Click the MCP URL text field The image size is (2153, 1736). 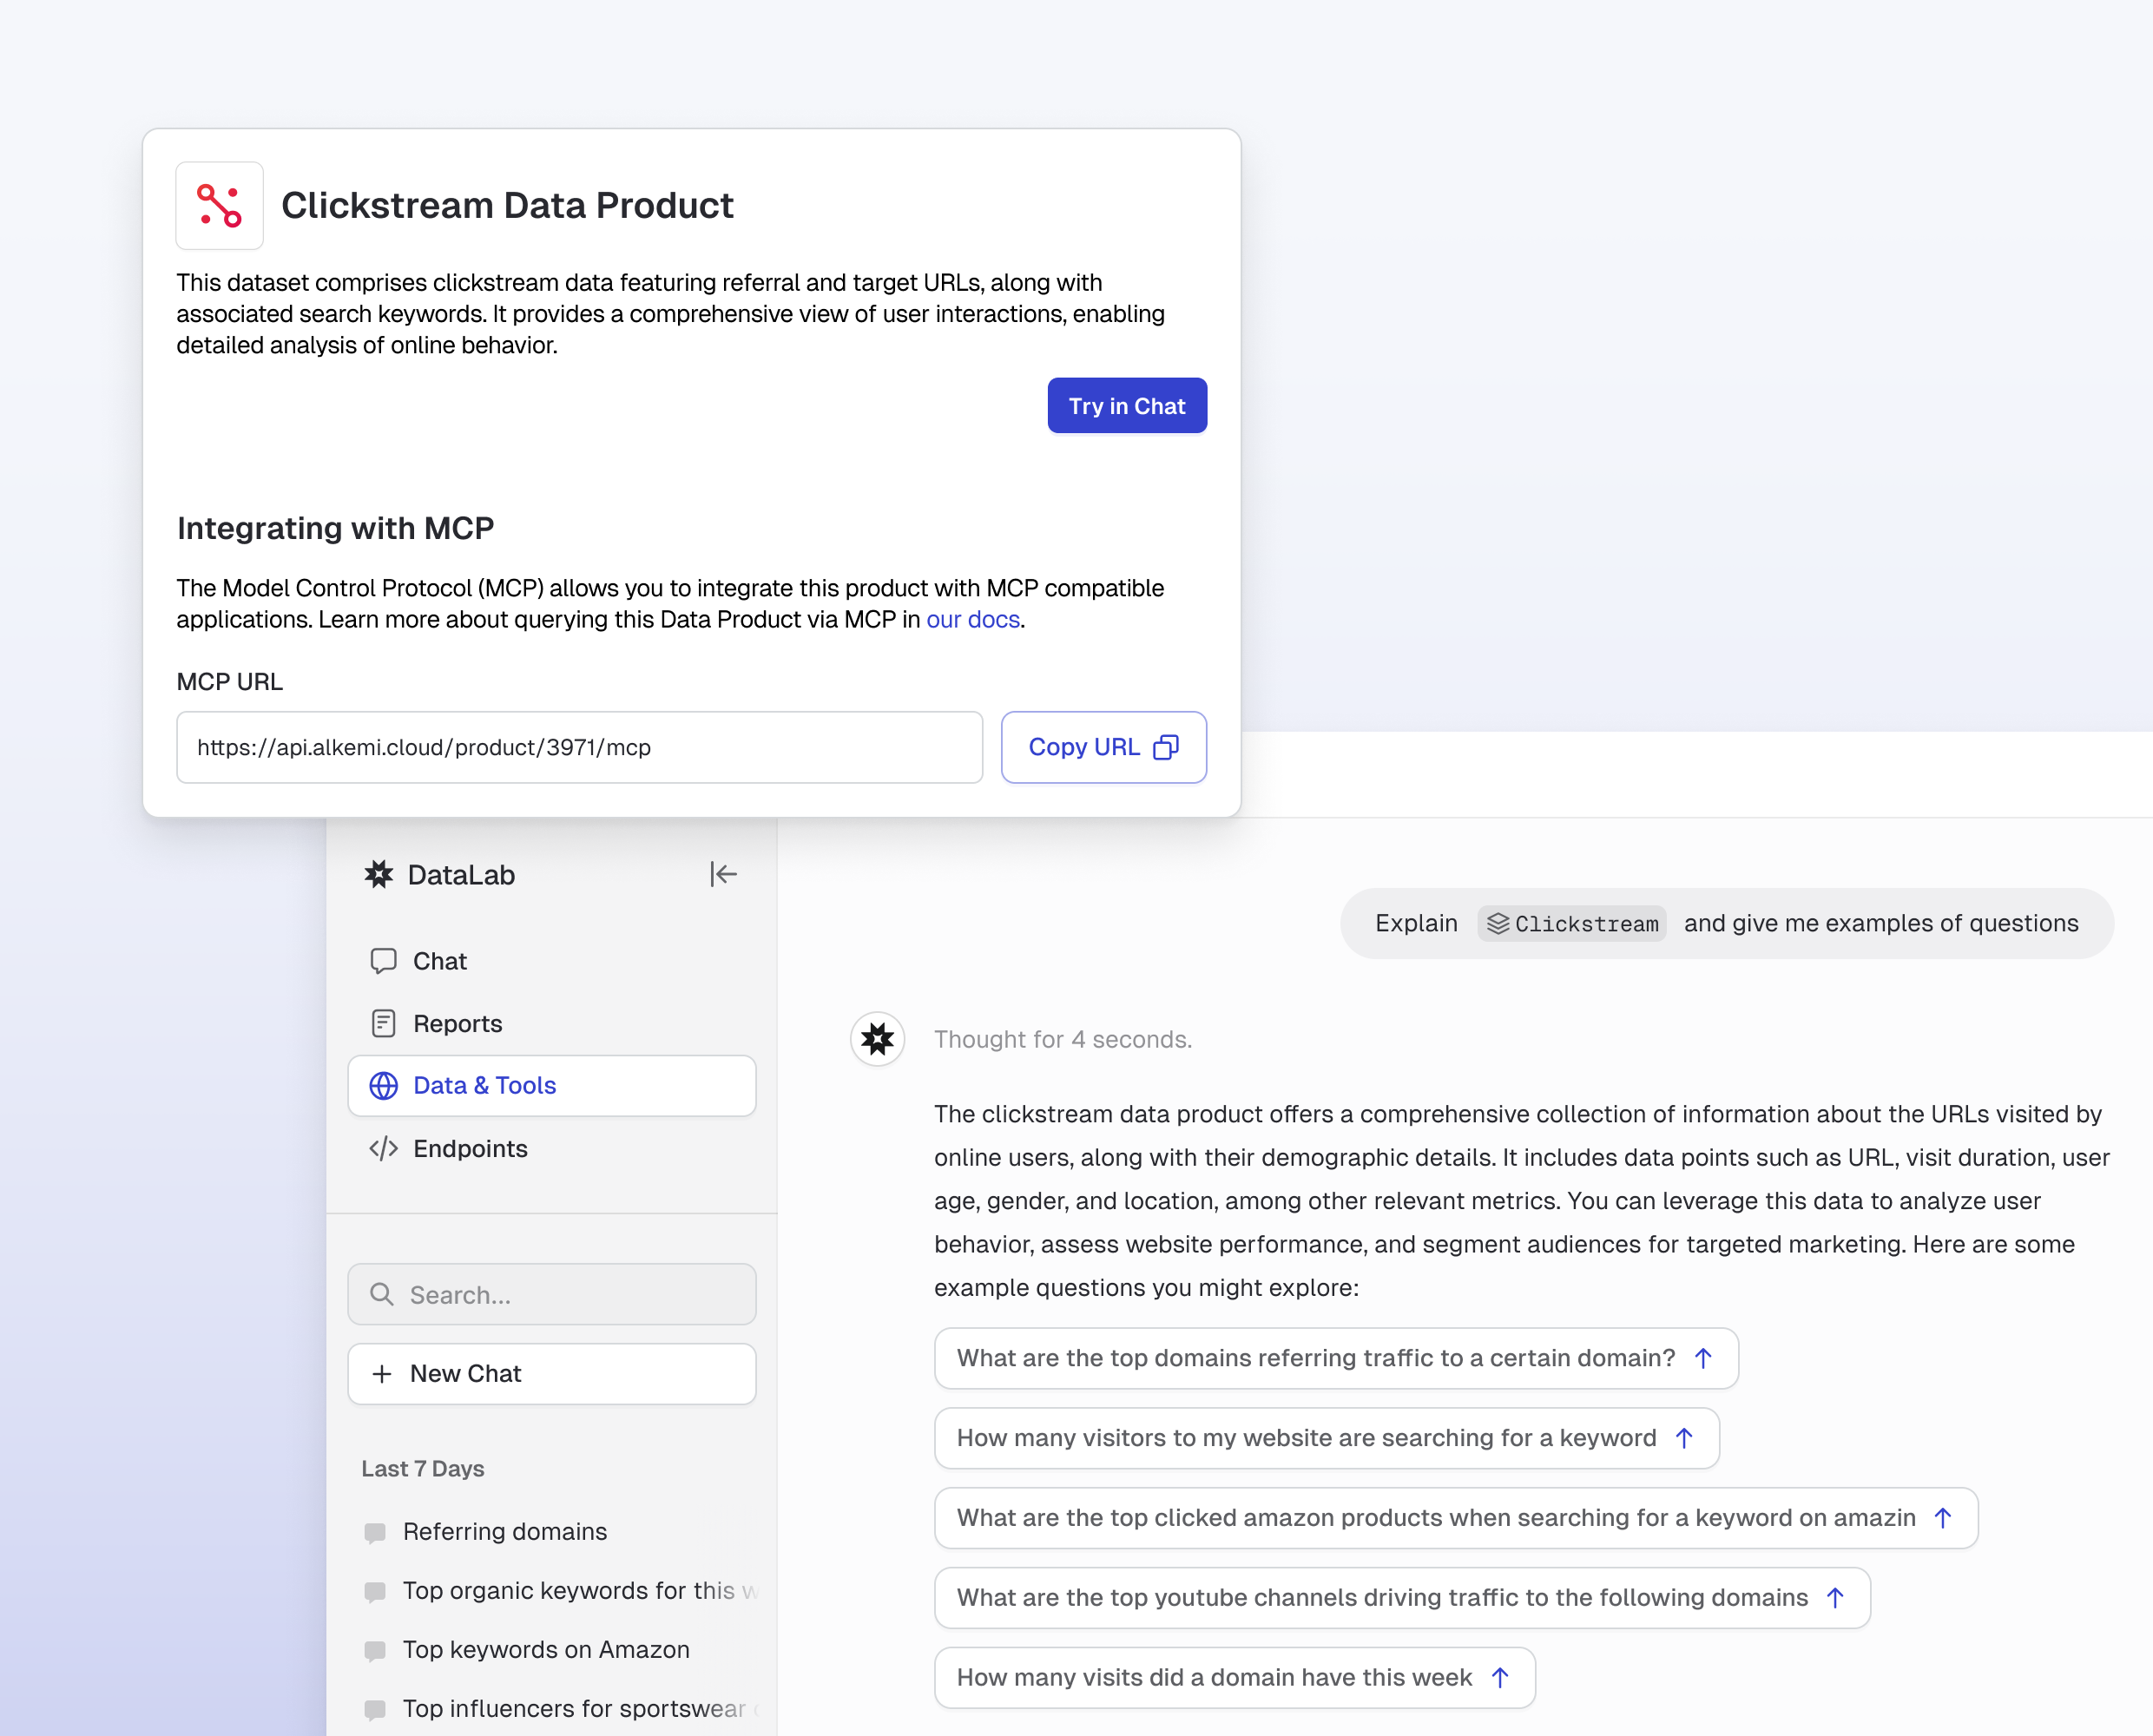579,747
